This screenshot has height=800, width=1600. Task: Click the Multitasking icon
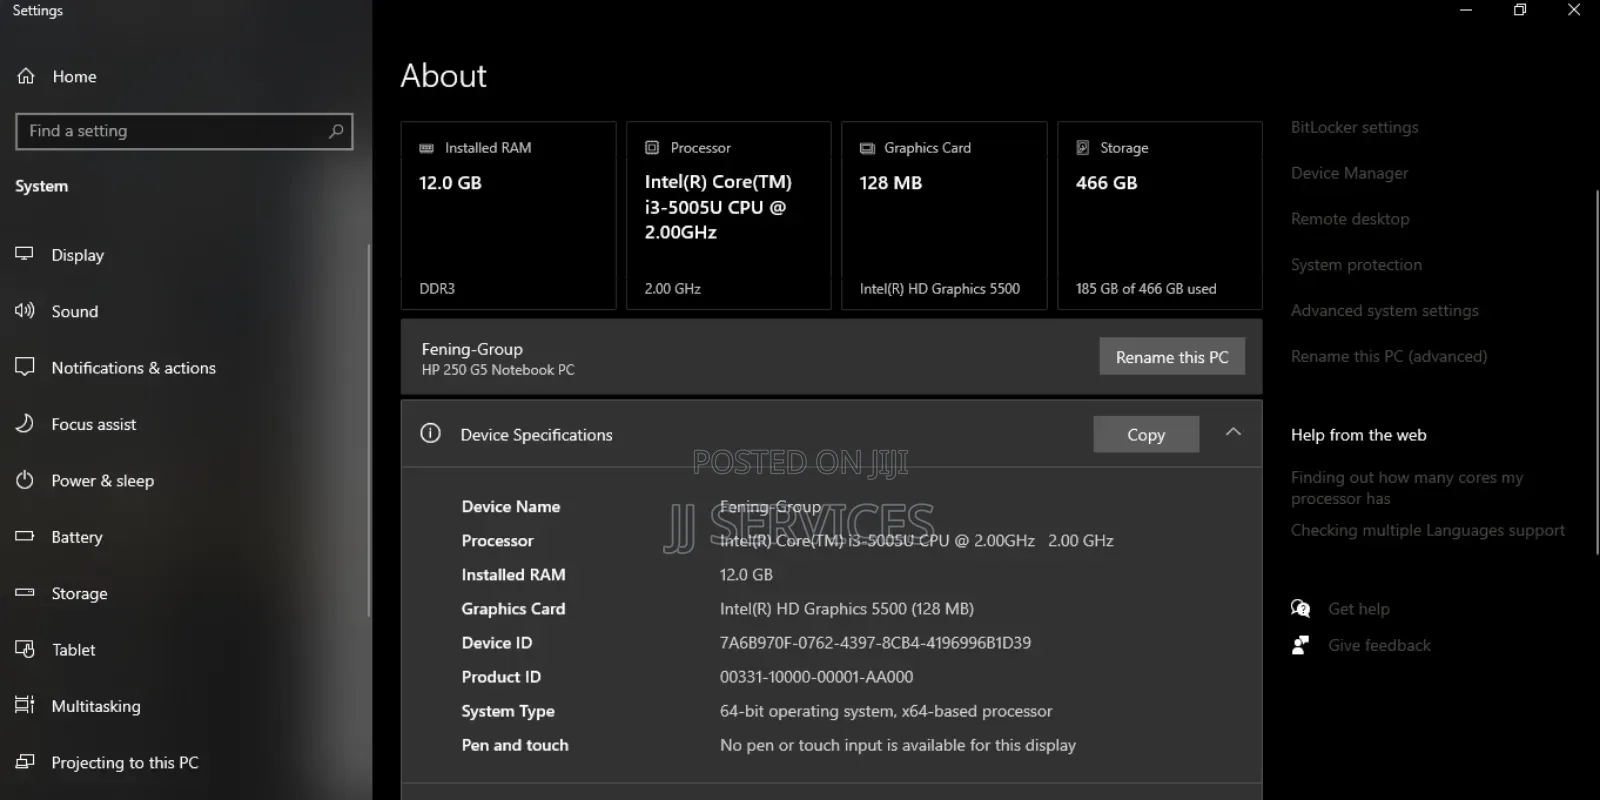25,705
